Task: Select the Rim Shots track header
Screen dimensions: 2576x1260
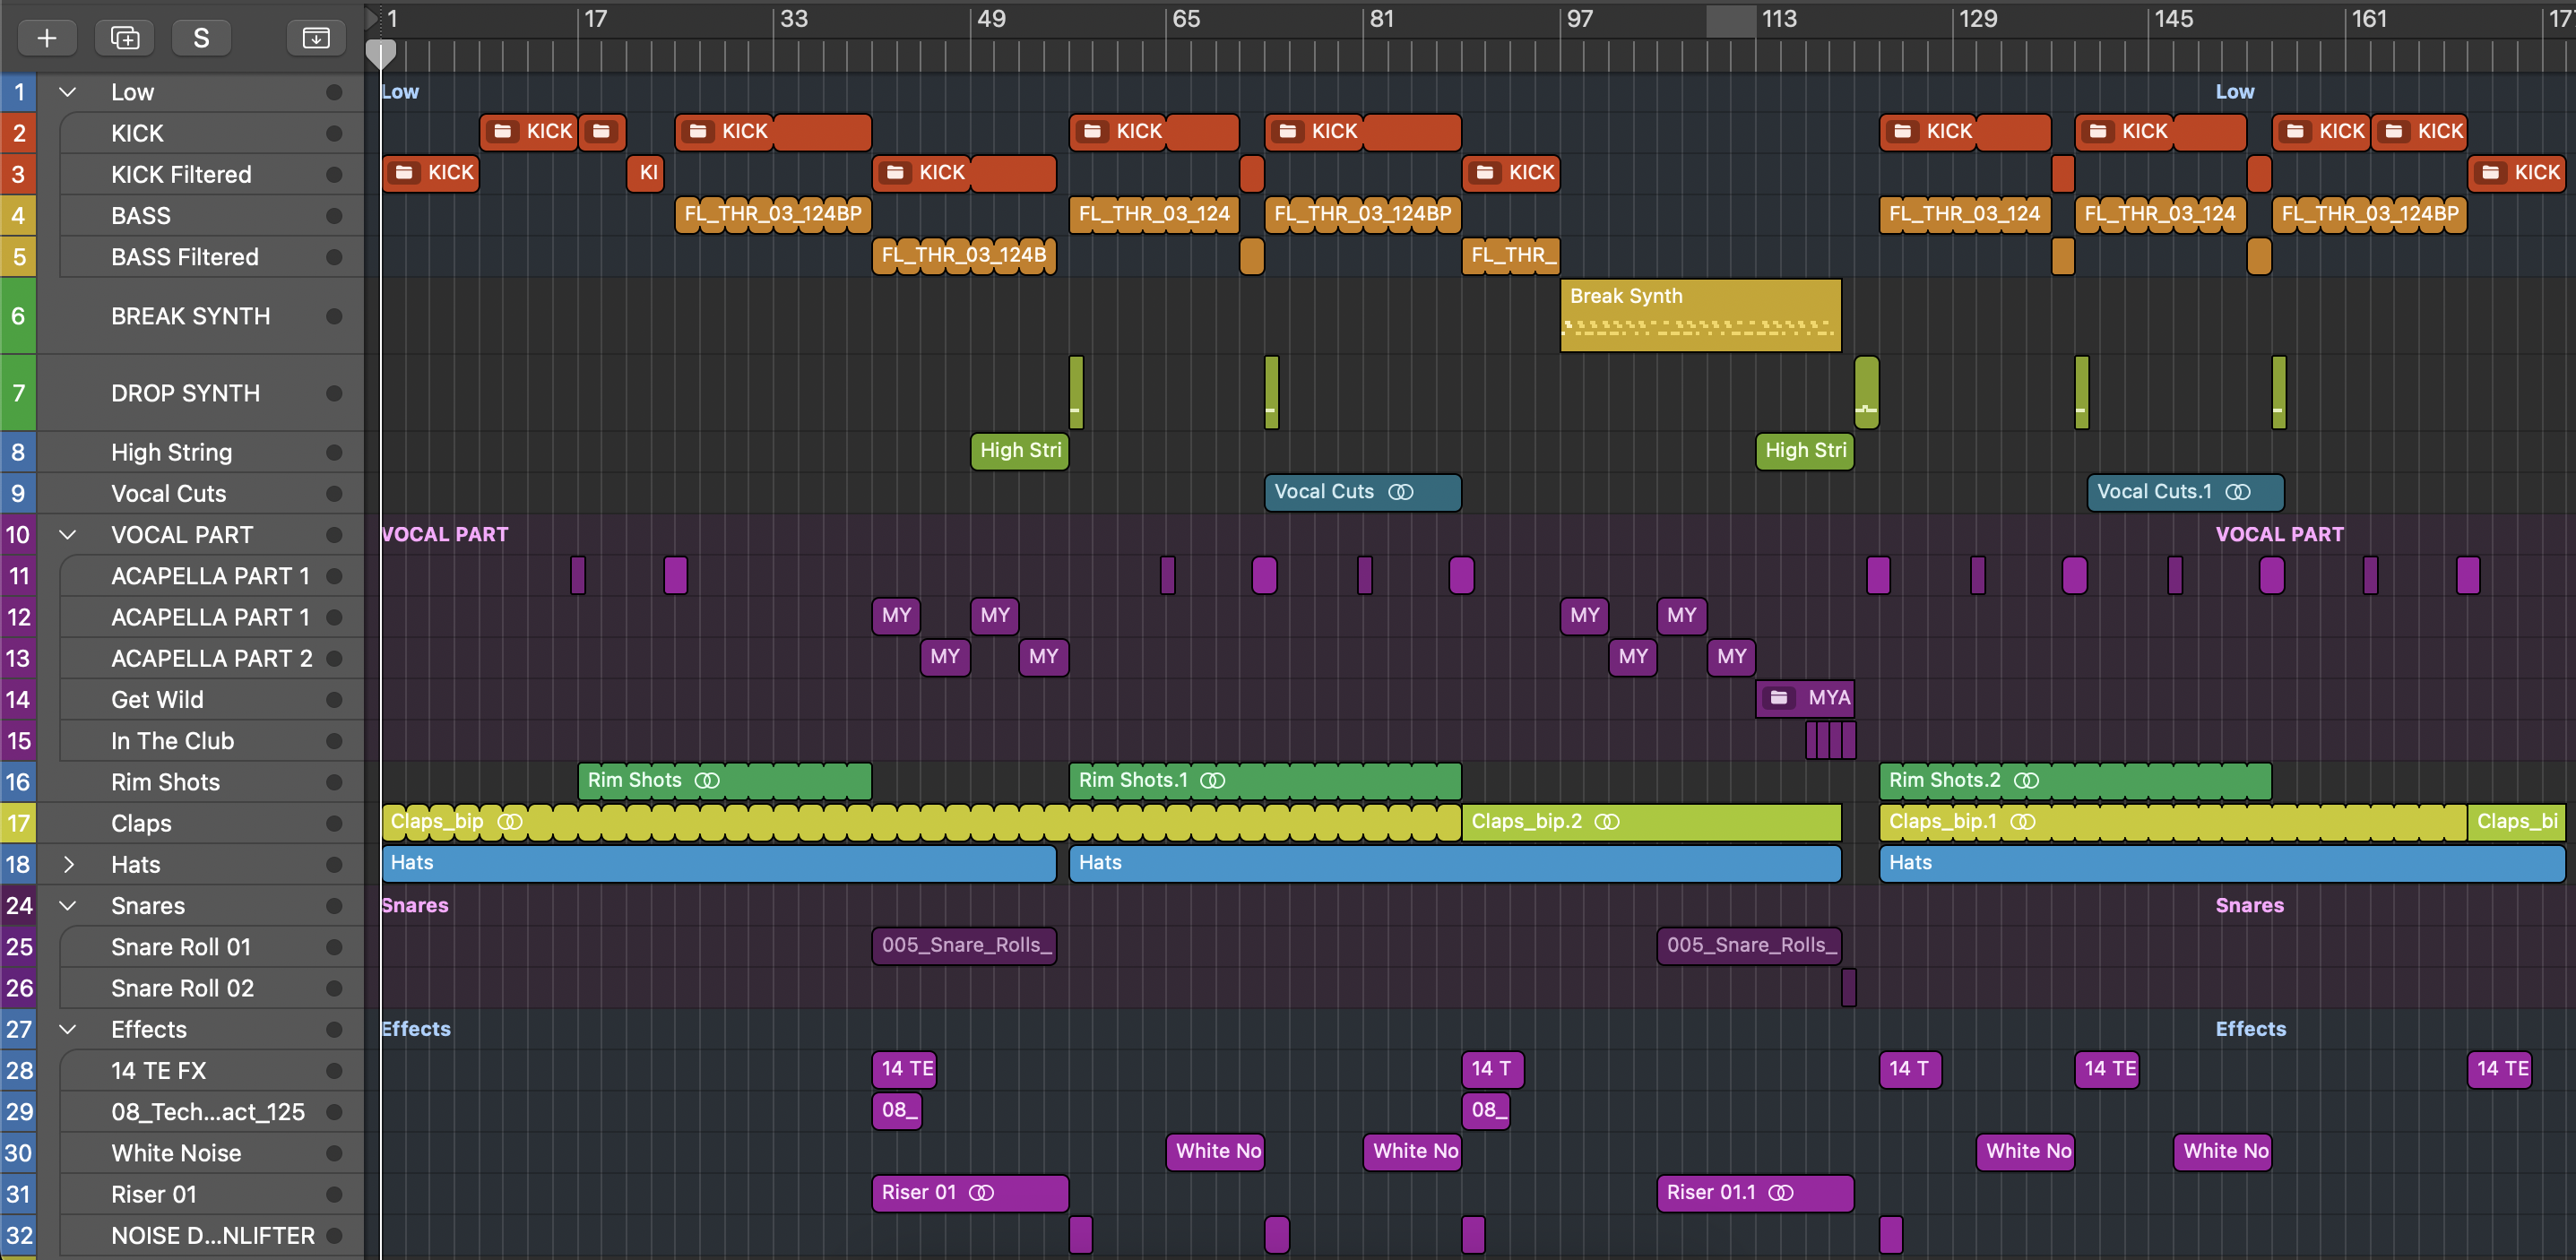Action: tap(200, 783)
